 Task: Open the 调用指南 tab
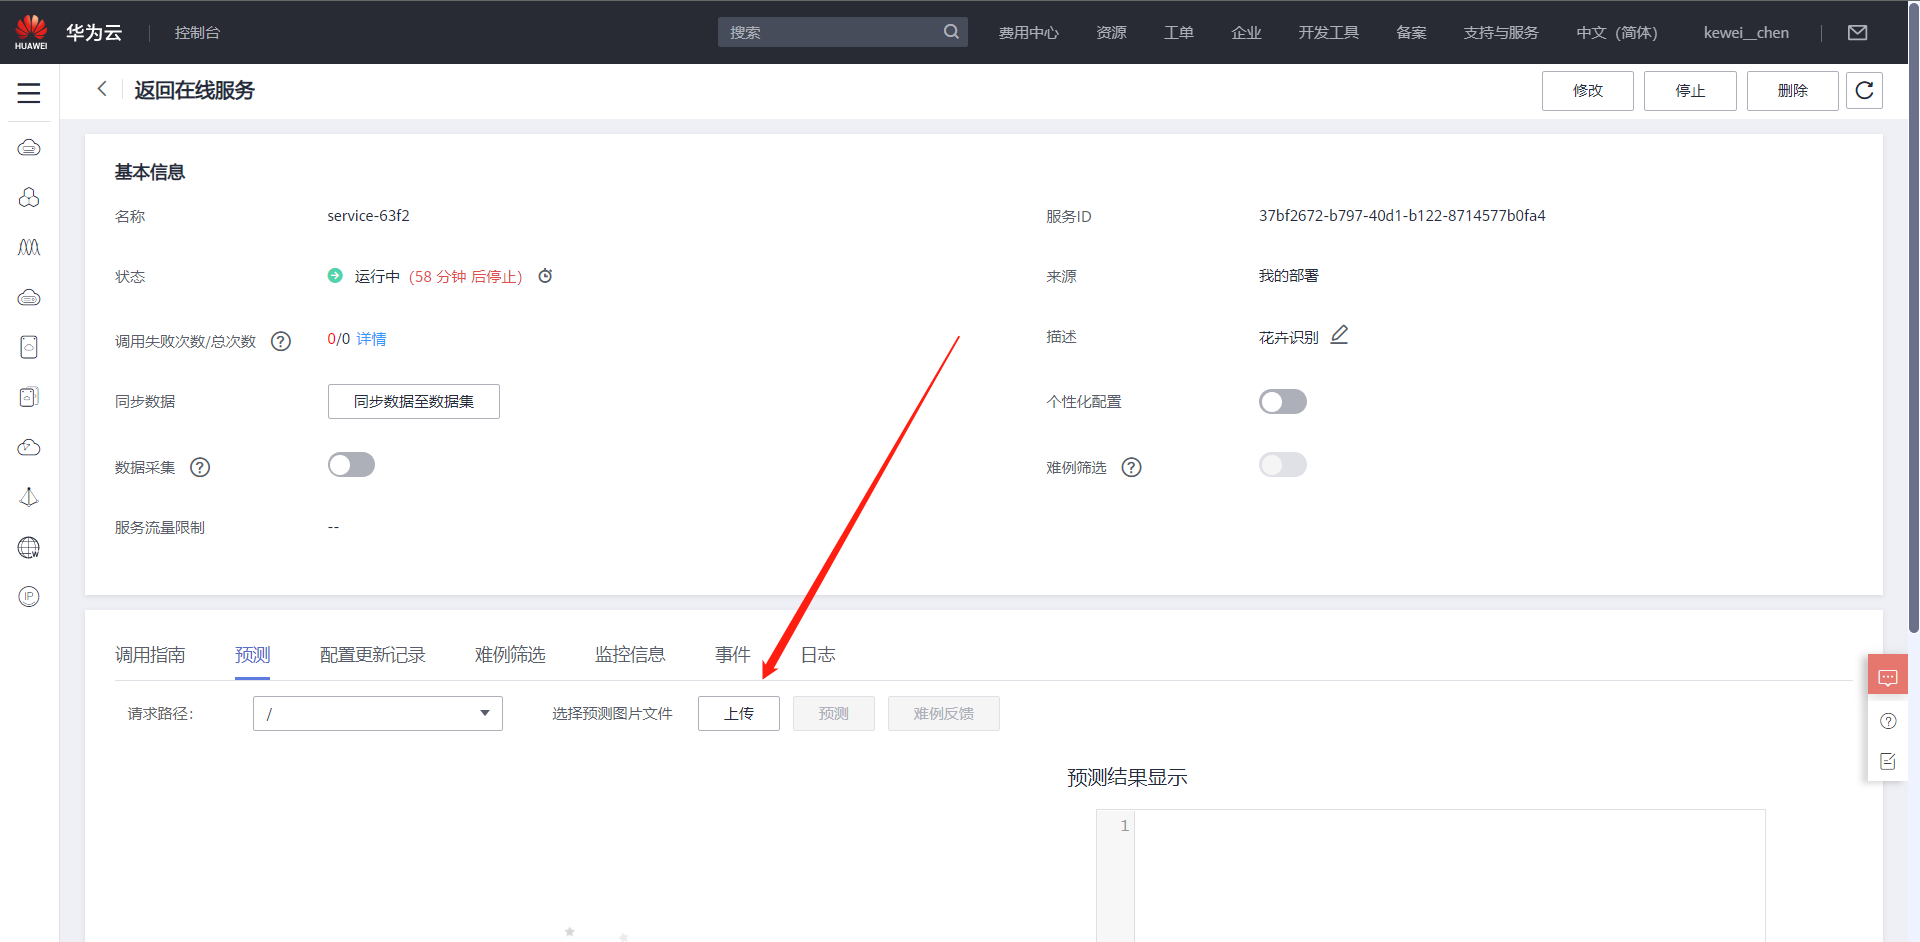(150, 655)
